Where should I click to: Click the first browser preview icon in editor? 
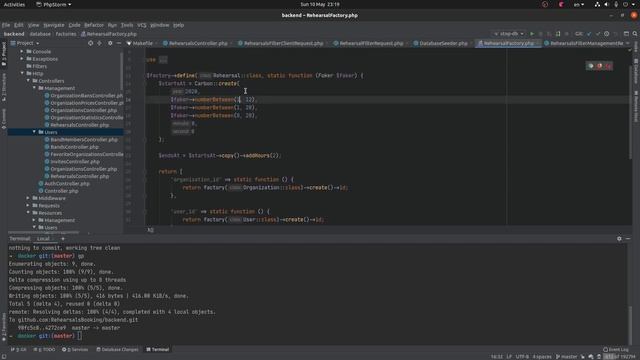coord(591,66)
